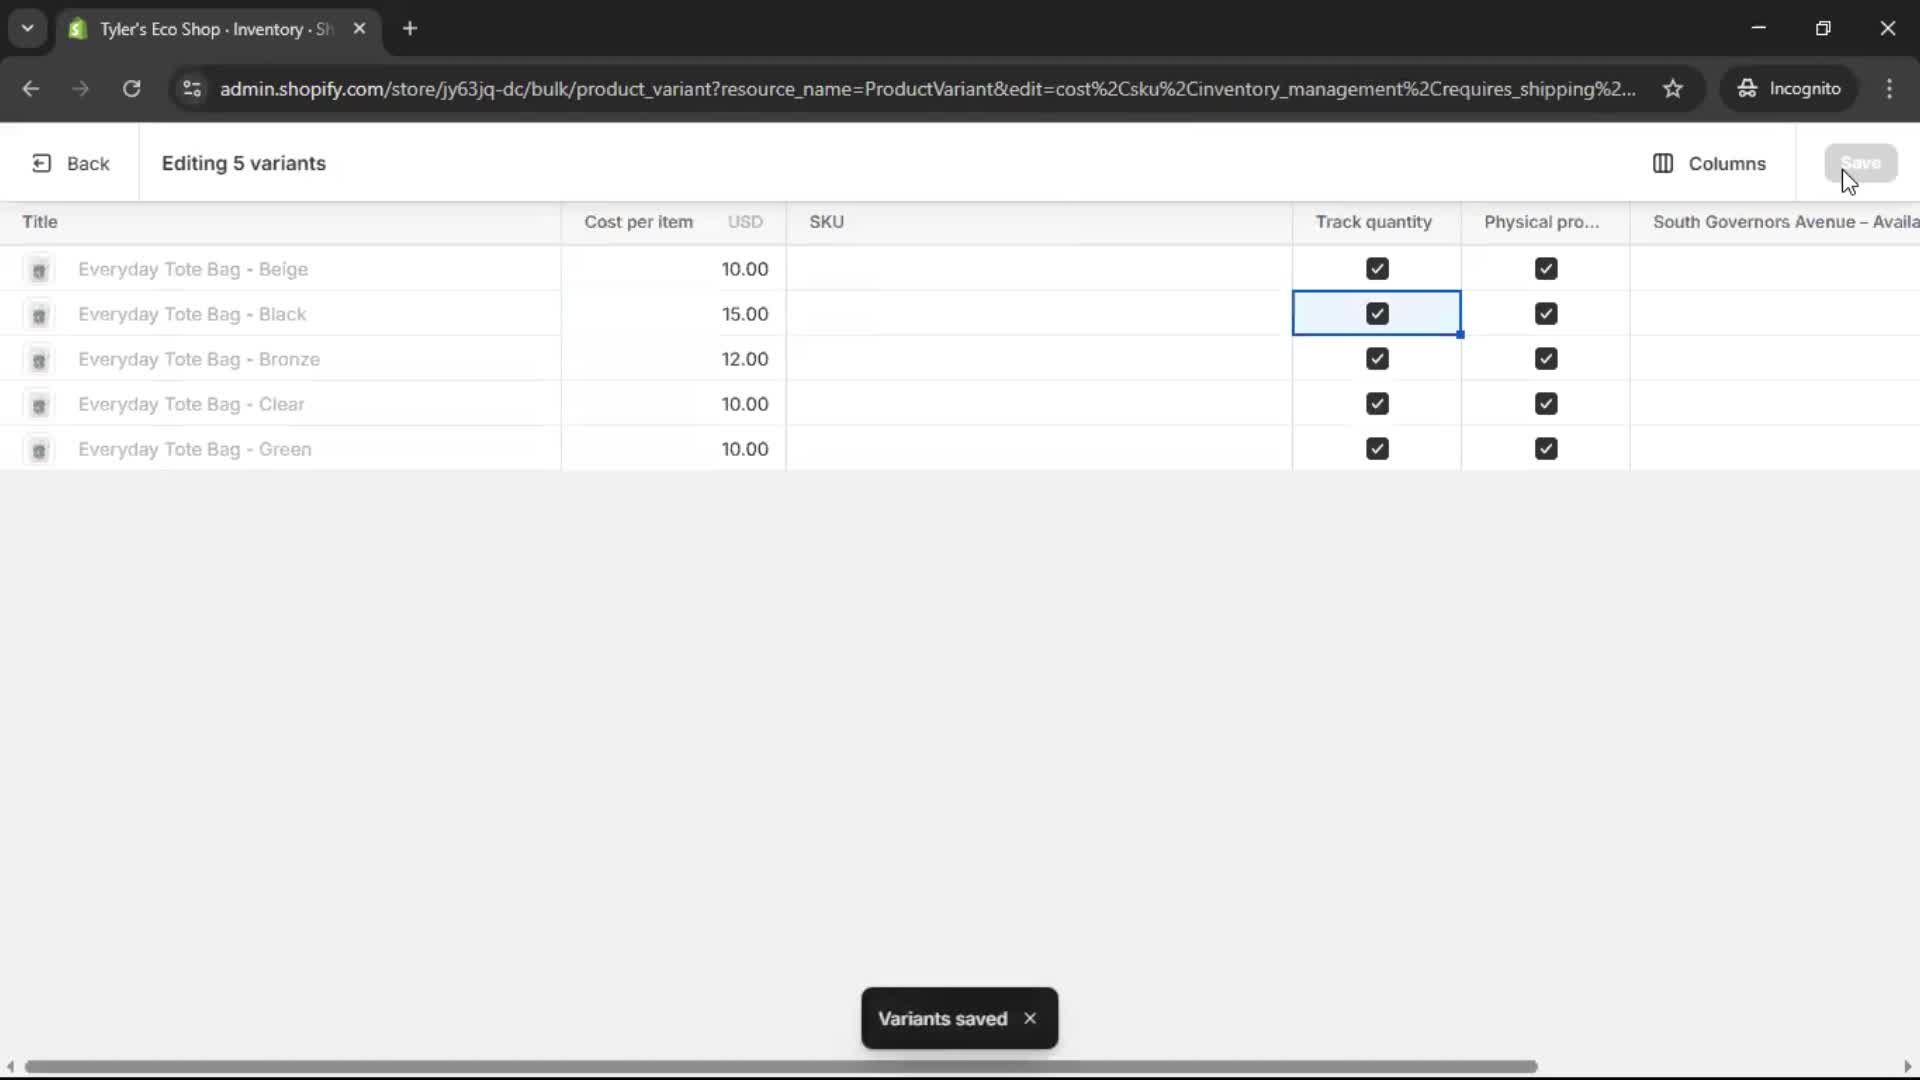Click the browser forward navigation arrow
The width and height of the screenshot is (1920, 1080).
[80, 89]
